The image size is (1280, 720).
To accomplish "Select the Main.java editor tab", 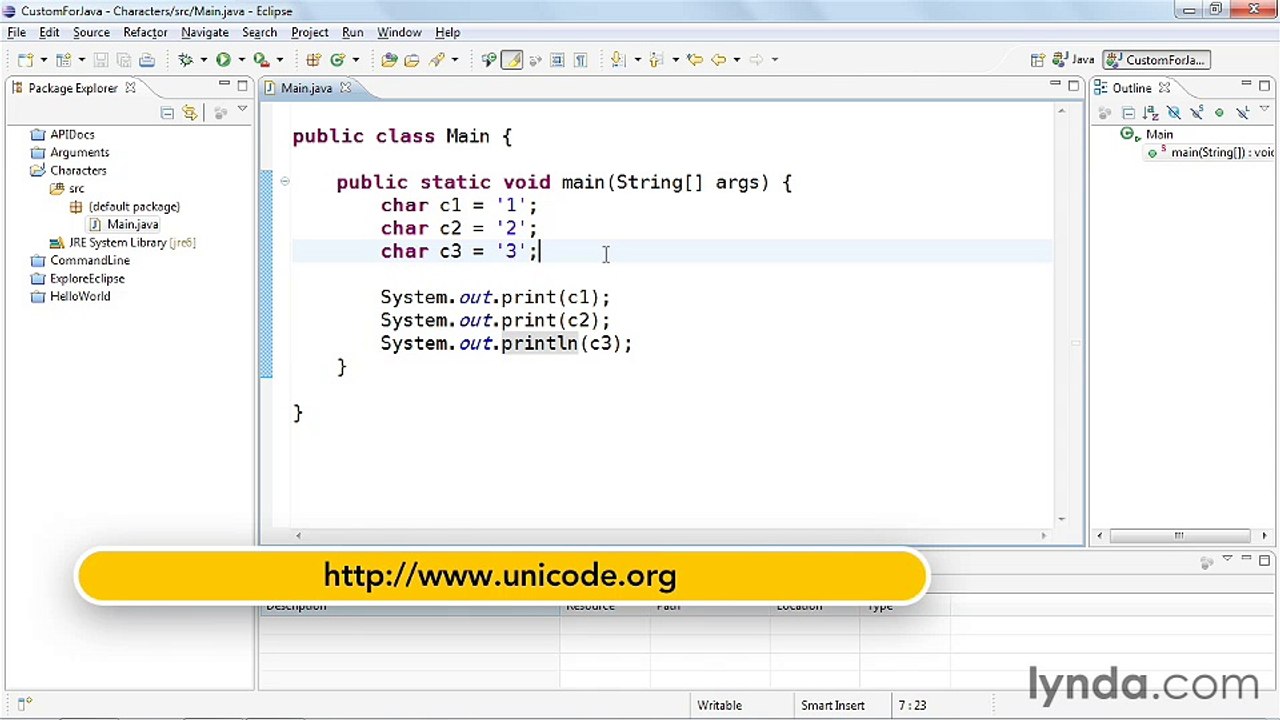I will point(307,88).
